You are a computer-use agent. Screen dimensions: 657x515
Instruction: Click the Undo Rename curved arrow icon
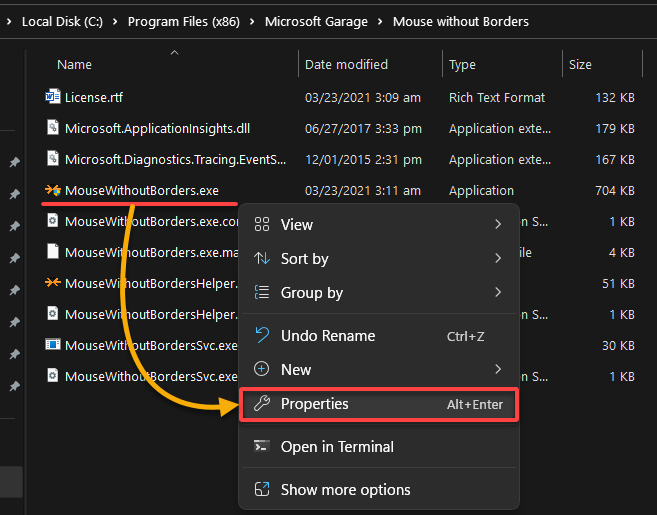coord(262,335)
